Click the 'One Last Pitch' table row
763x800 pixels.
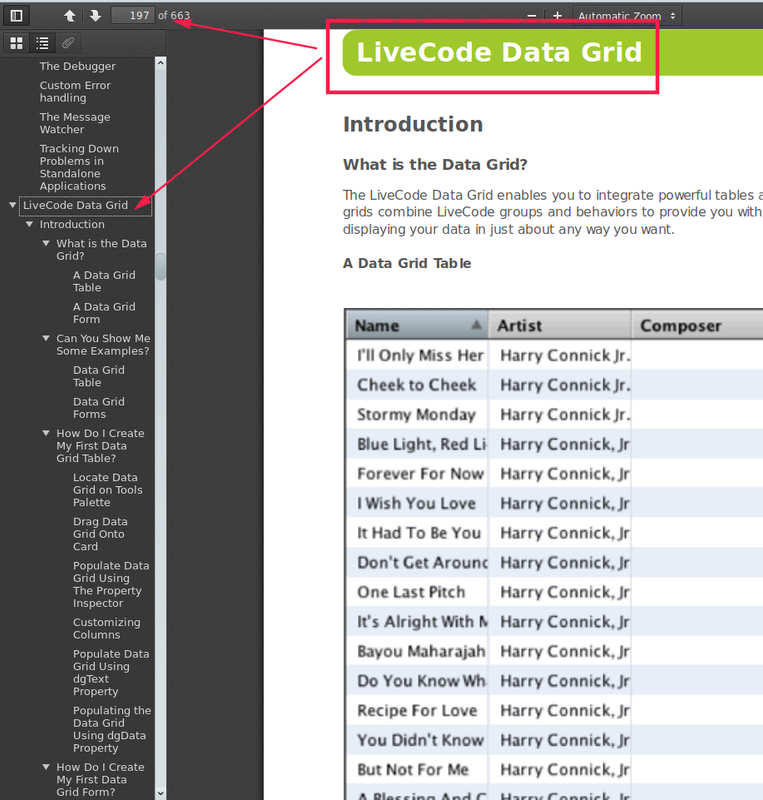[x=554, y=592]
